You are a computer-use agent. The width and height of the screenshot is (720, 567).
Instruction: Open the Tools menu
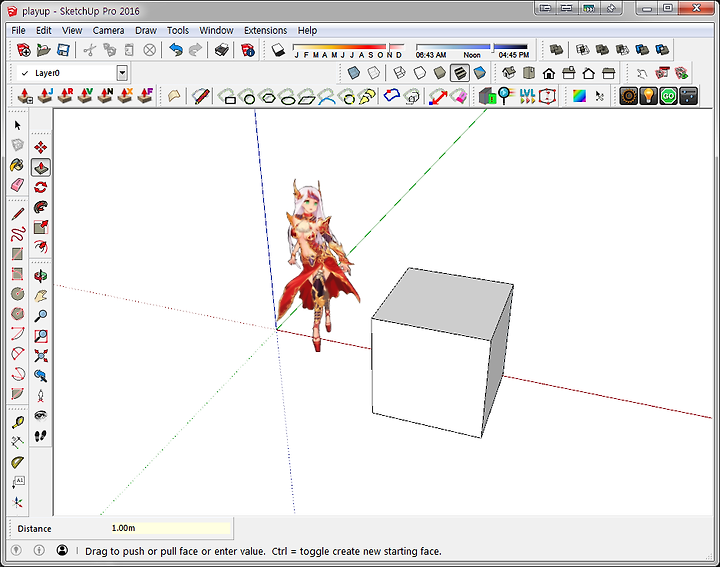(x=178, y=30)
